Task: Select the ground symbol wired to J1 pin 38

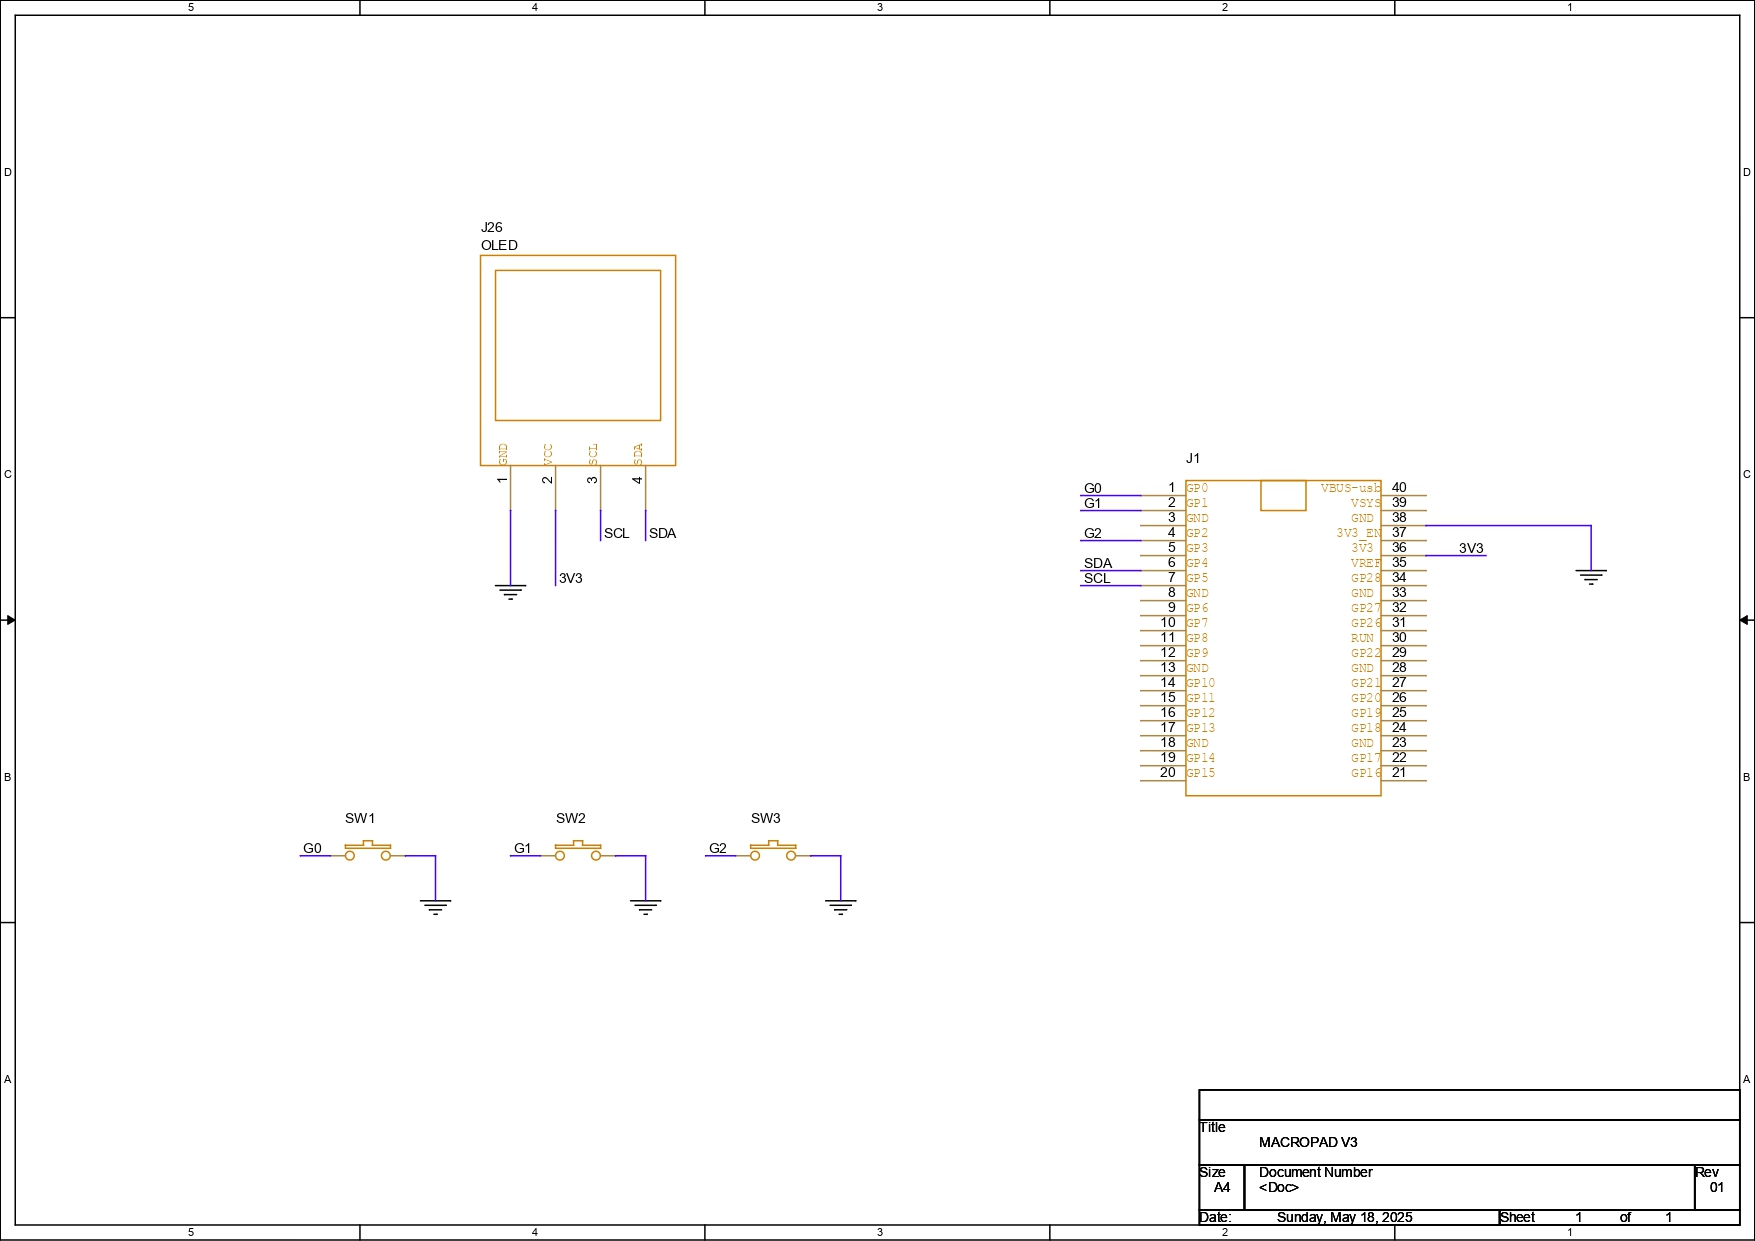Action: (1590, 576)
